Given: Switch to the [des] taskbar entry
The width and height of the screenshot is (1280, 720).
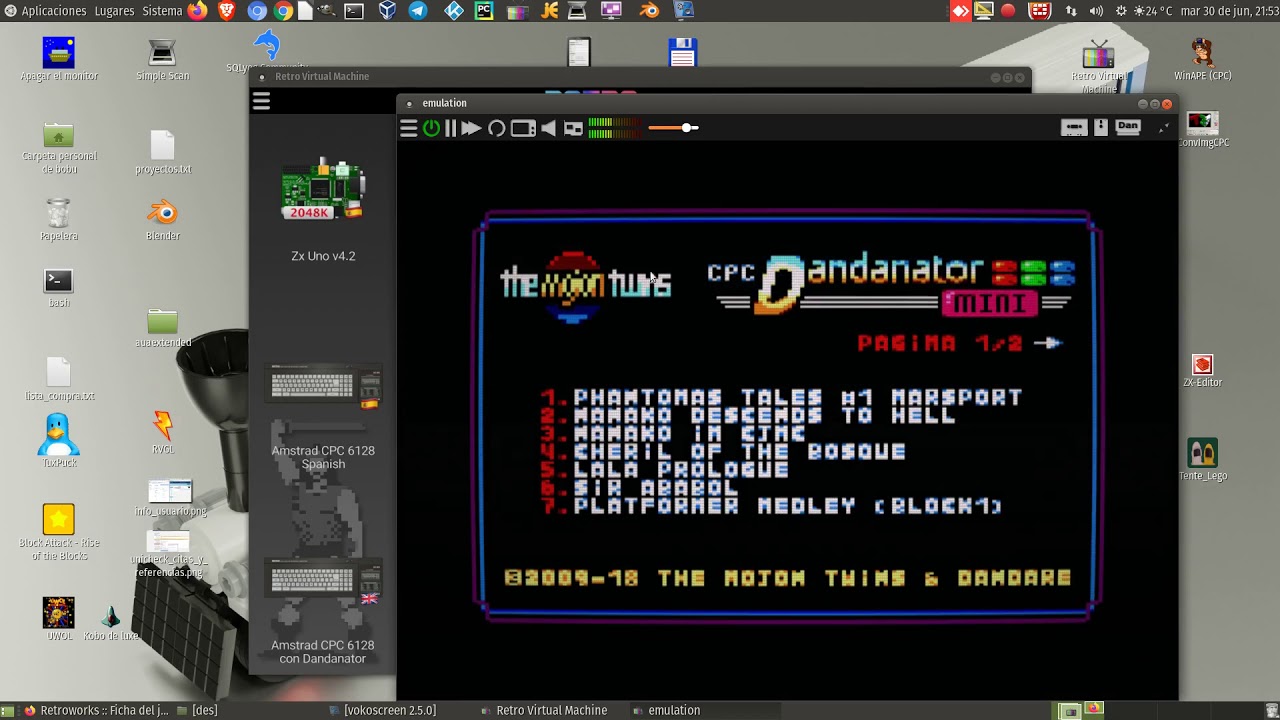Looking at the screenshot, I should 197,710.
